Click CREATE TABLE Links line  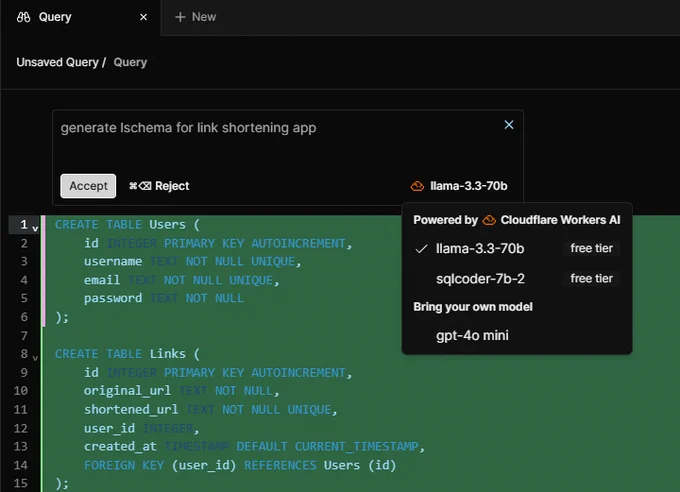127,354
